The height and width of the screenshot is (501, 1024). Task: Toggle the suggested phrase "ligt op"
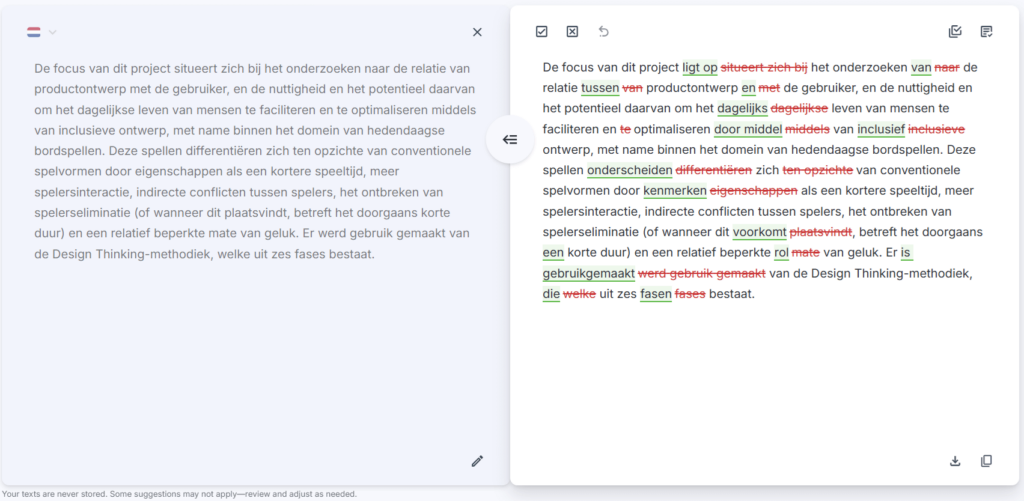point(700,68)
